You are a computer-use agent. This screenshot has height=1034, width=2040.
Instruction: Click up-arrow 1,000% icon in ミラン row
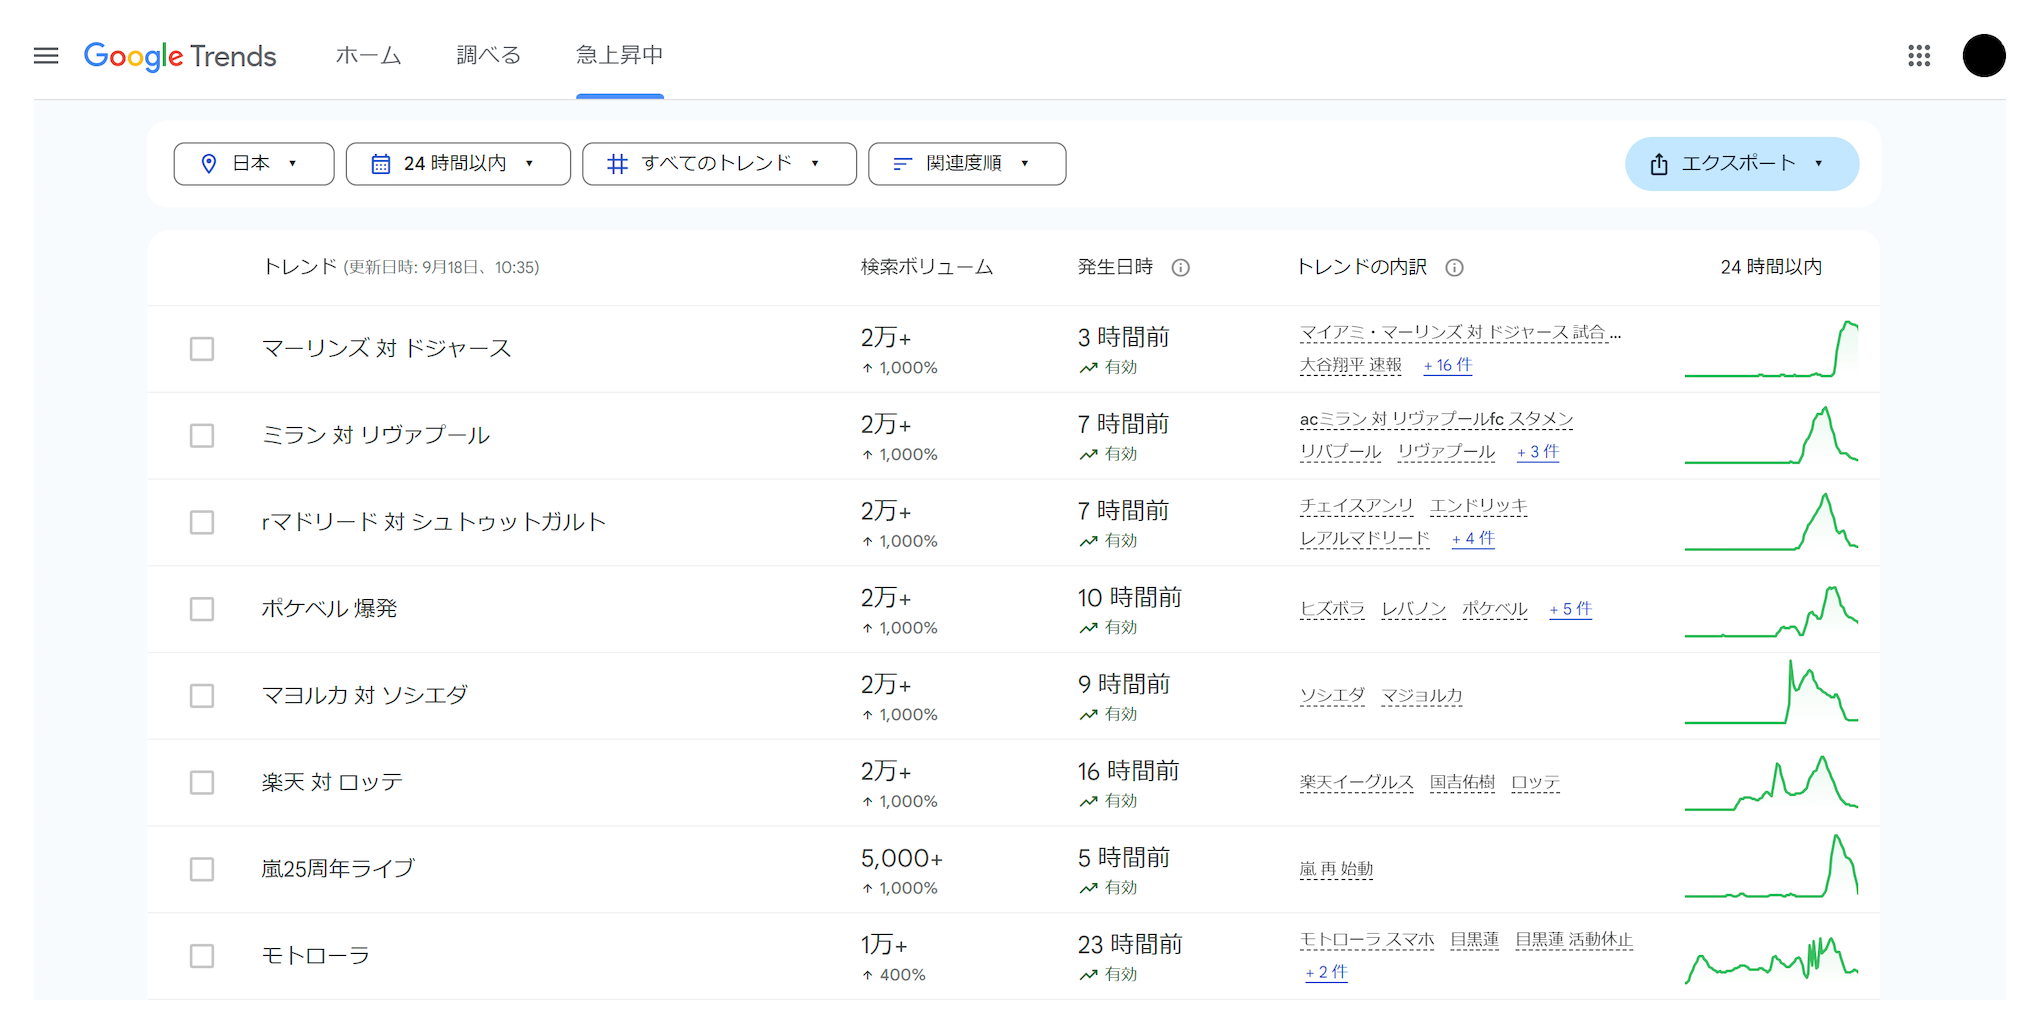point(868,455)
